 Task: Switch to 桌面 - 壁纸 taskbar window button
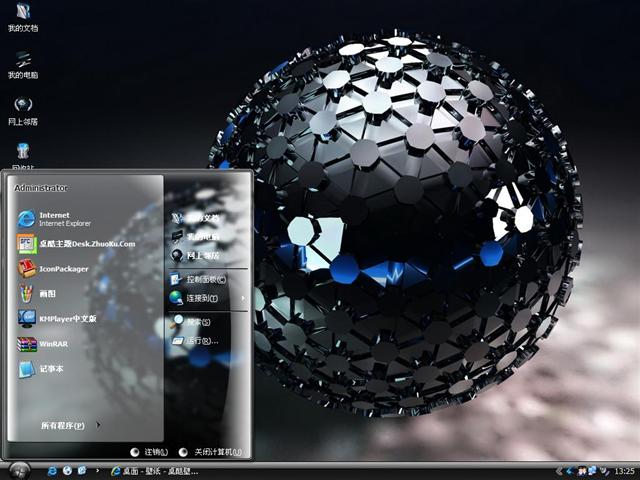point(155,471)
